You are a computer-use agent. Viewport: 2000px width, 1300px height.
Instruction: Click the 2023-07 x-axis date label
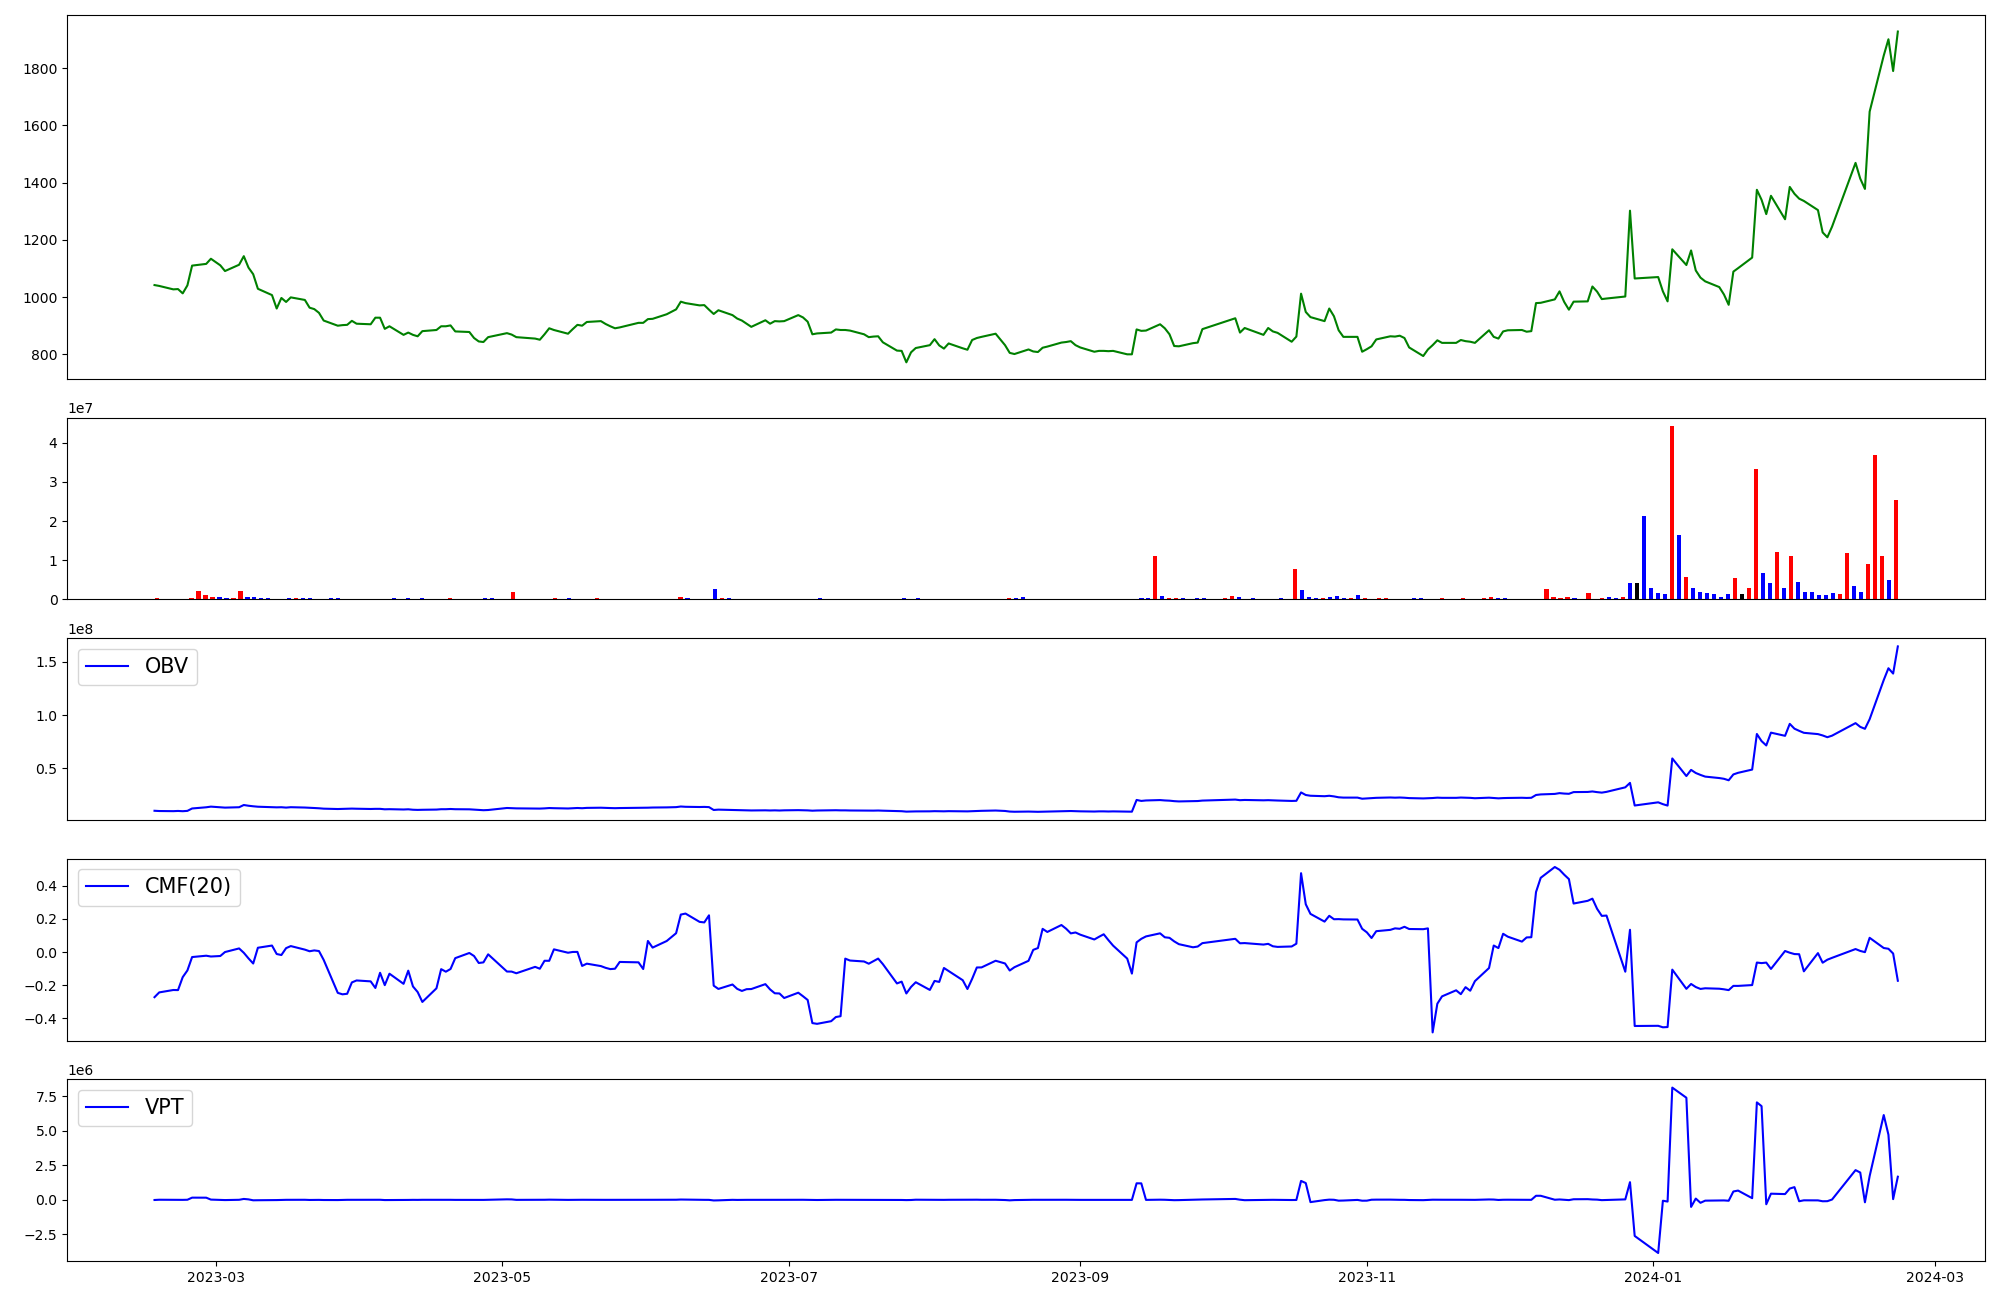[x=790, y=1277]
